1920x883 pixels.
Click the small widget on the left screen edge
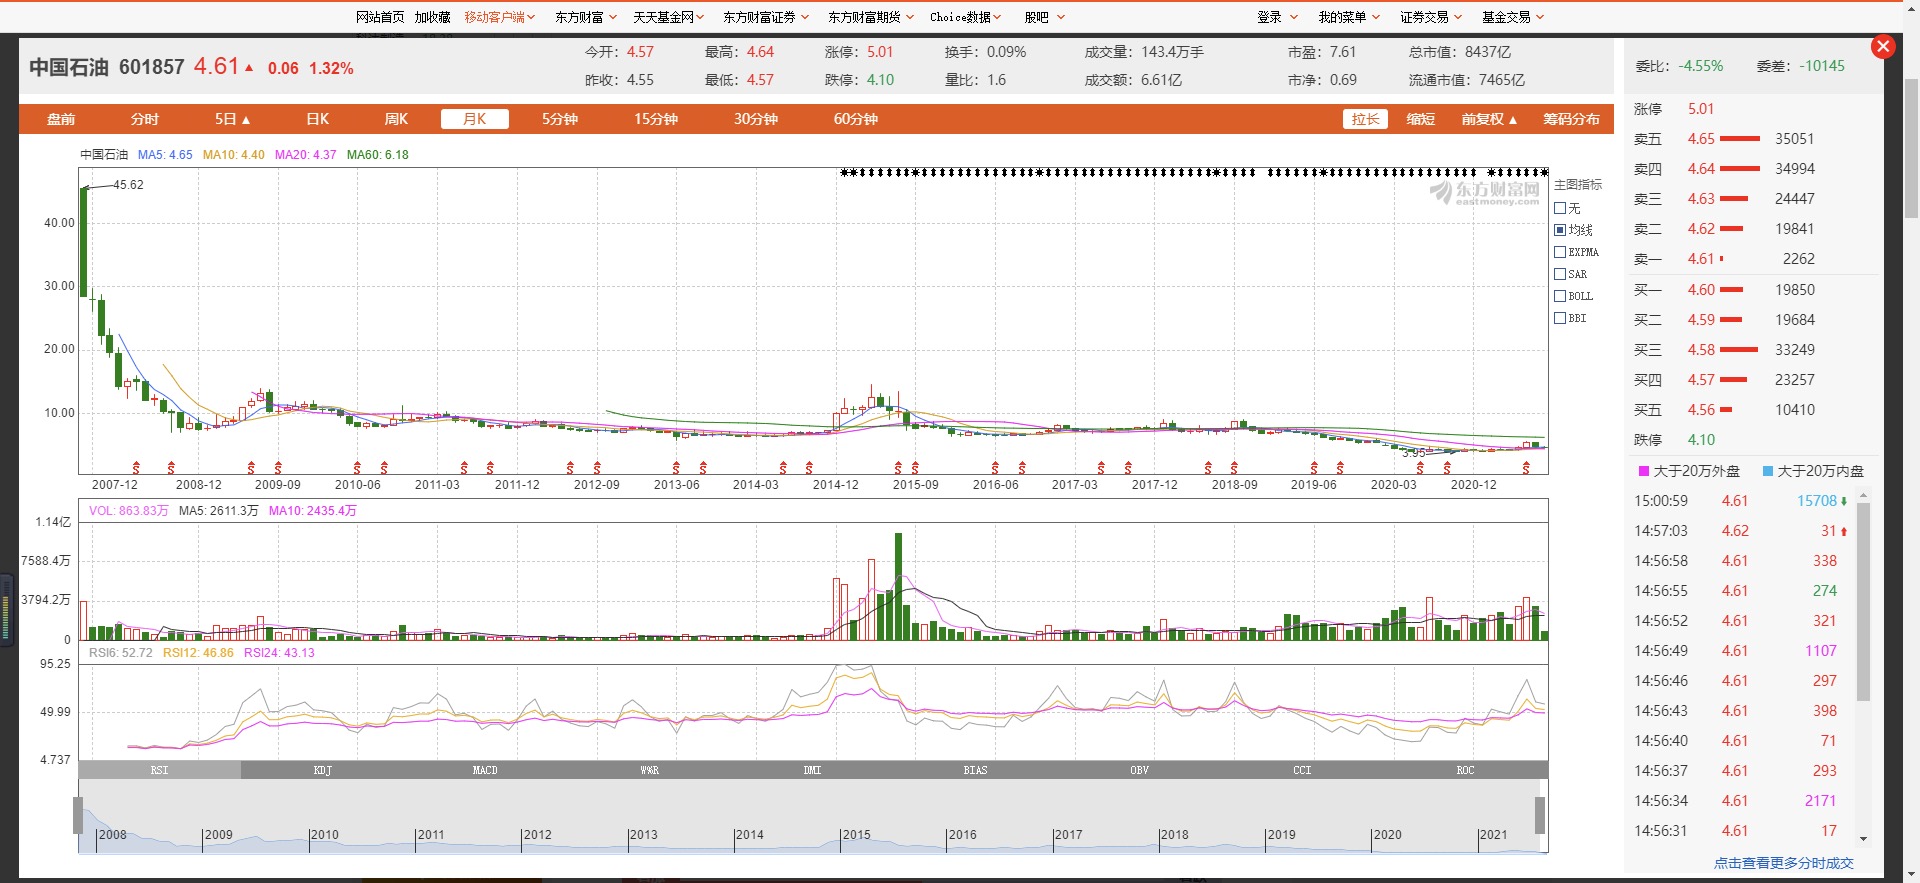[6, 608]
